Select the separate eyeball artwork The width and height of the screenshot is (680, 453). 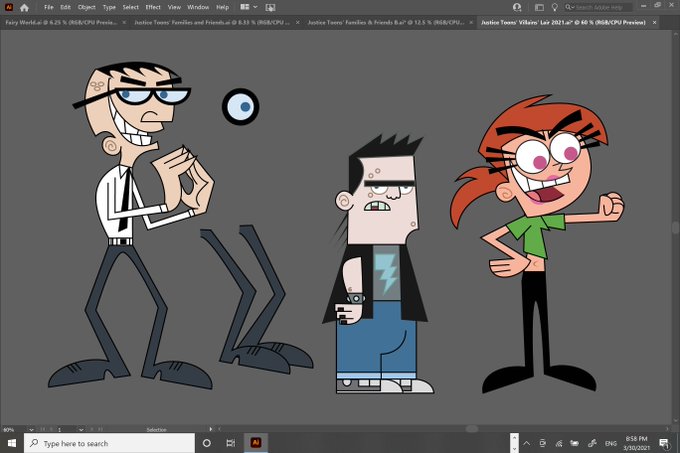(x=241, y=107)
